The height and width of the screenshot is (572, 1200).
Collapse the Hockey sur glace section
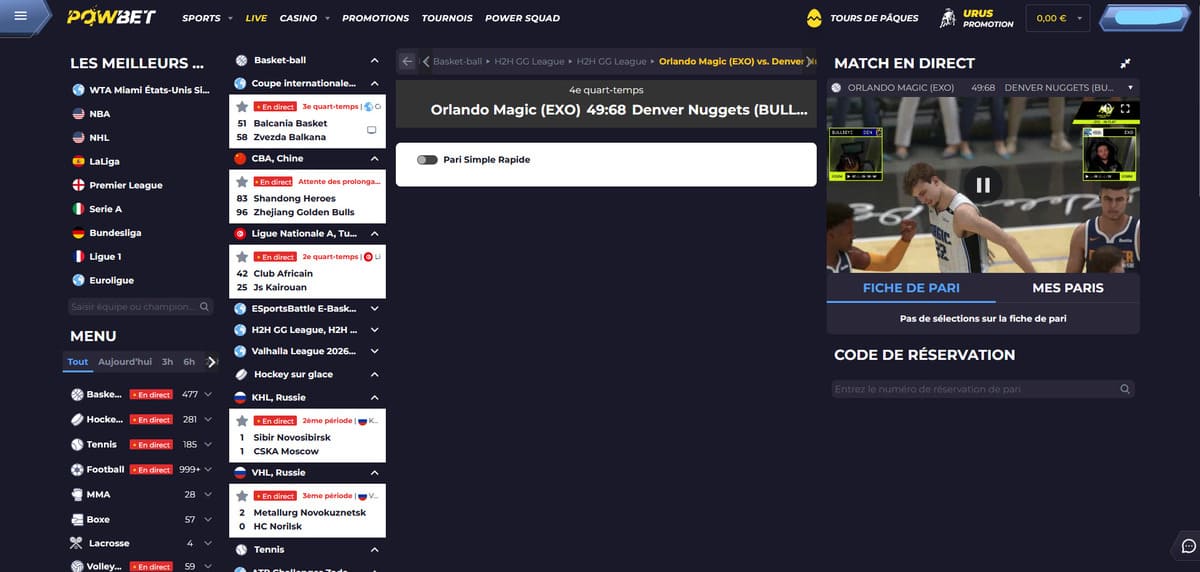click(x=375, y=374)
